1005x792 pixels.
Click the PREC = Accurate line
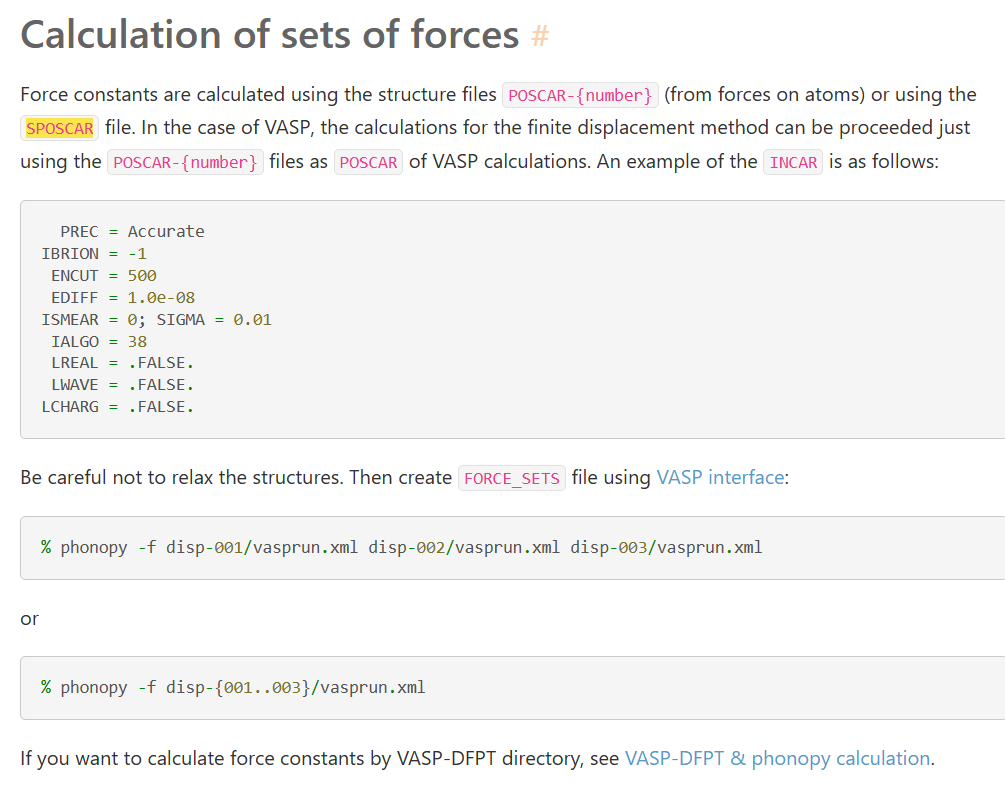(132, 232)
